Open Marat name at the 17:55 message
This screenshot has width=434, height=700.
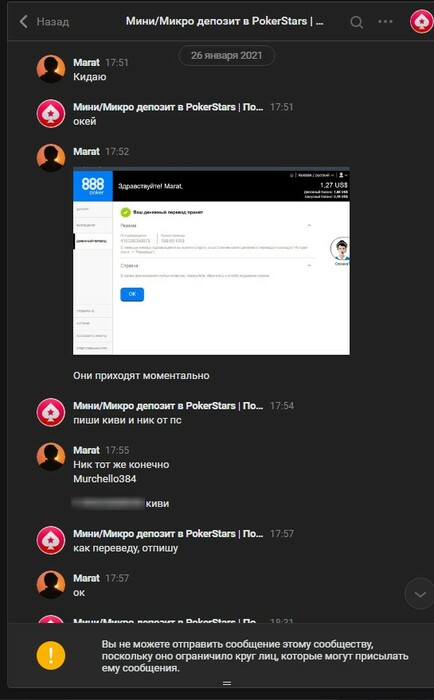point(86,450)
